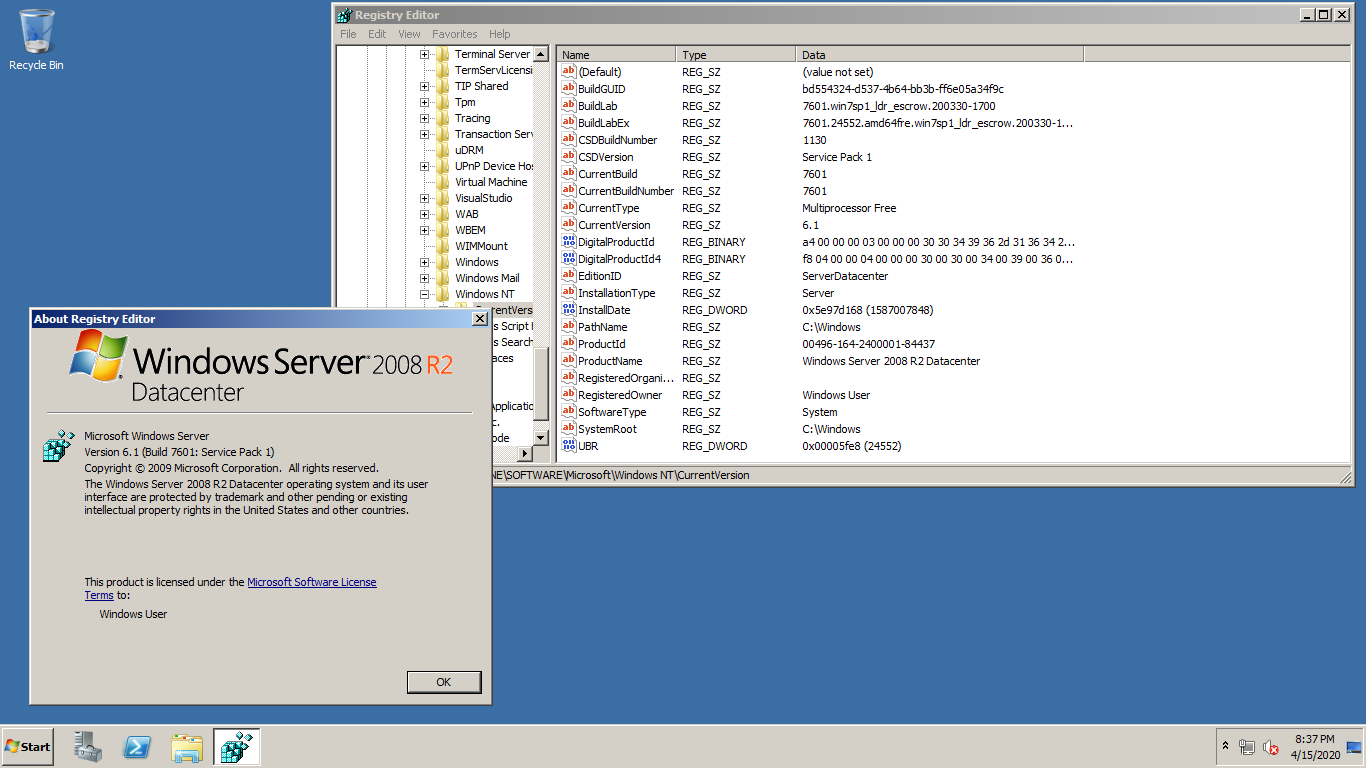This screenshot has width=1366, height=768.
Task: Click the Start button
Action: [x=27, y=747]
